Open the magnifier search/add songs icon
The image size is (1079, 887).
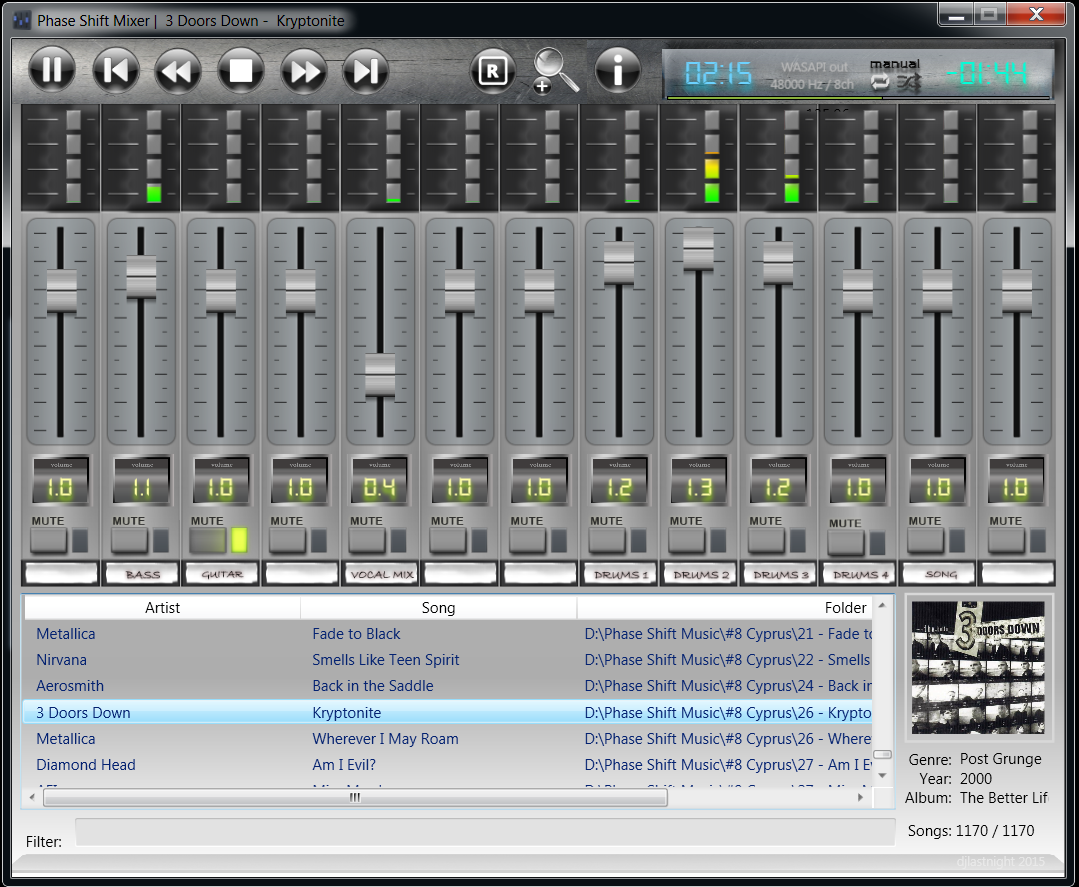coord(555,70)
